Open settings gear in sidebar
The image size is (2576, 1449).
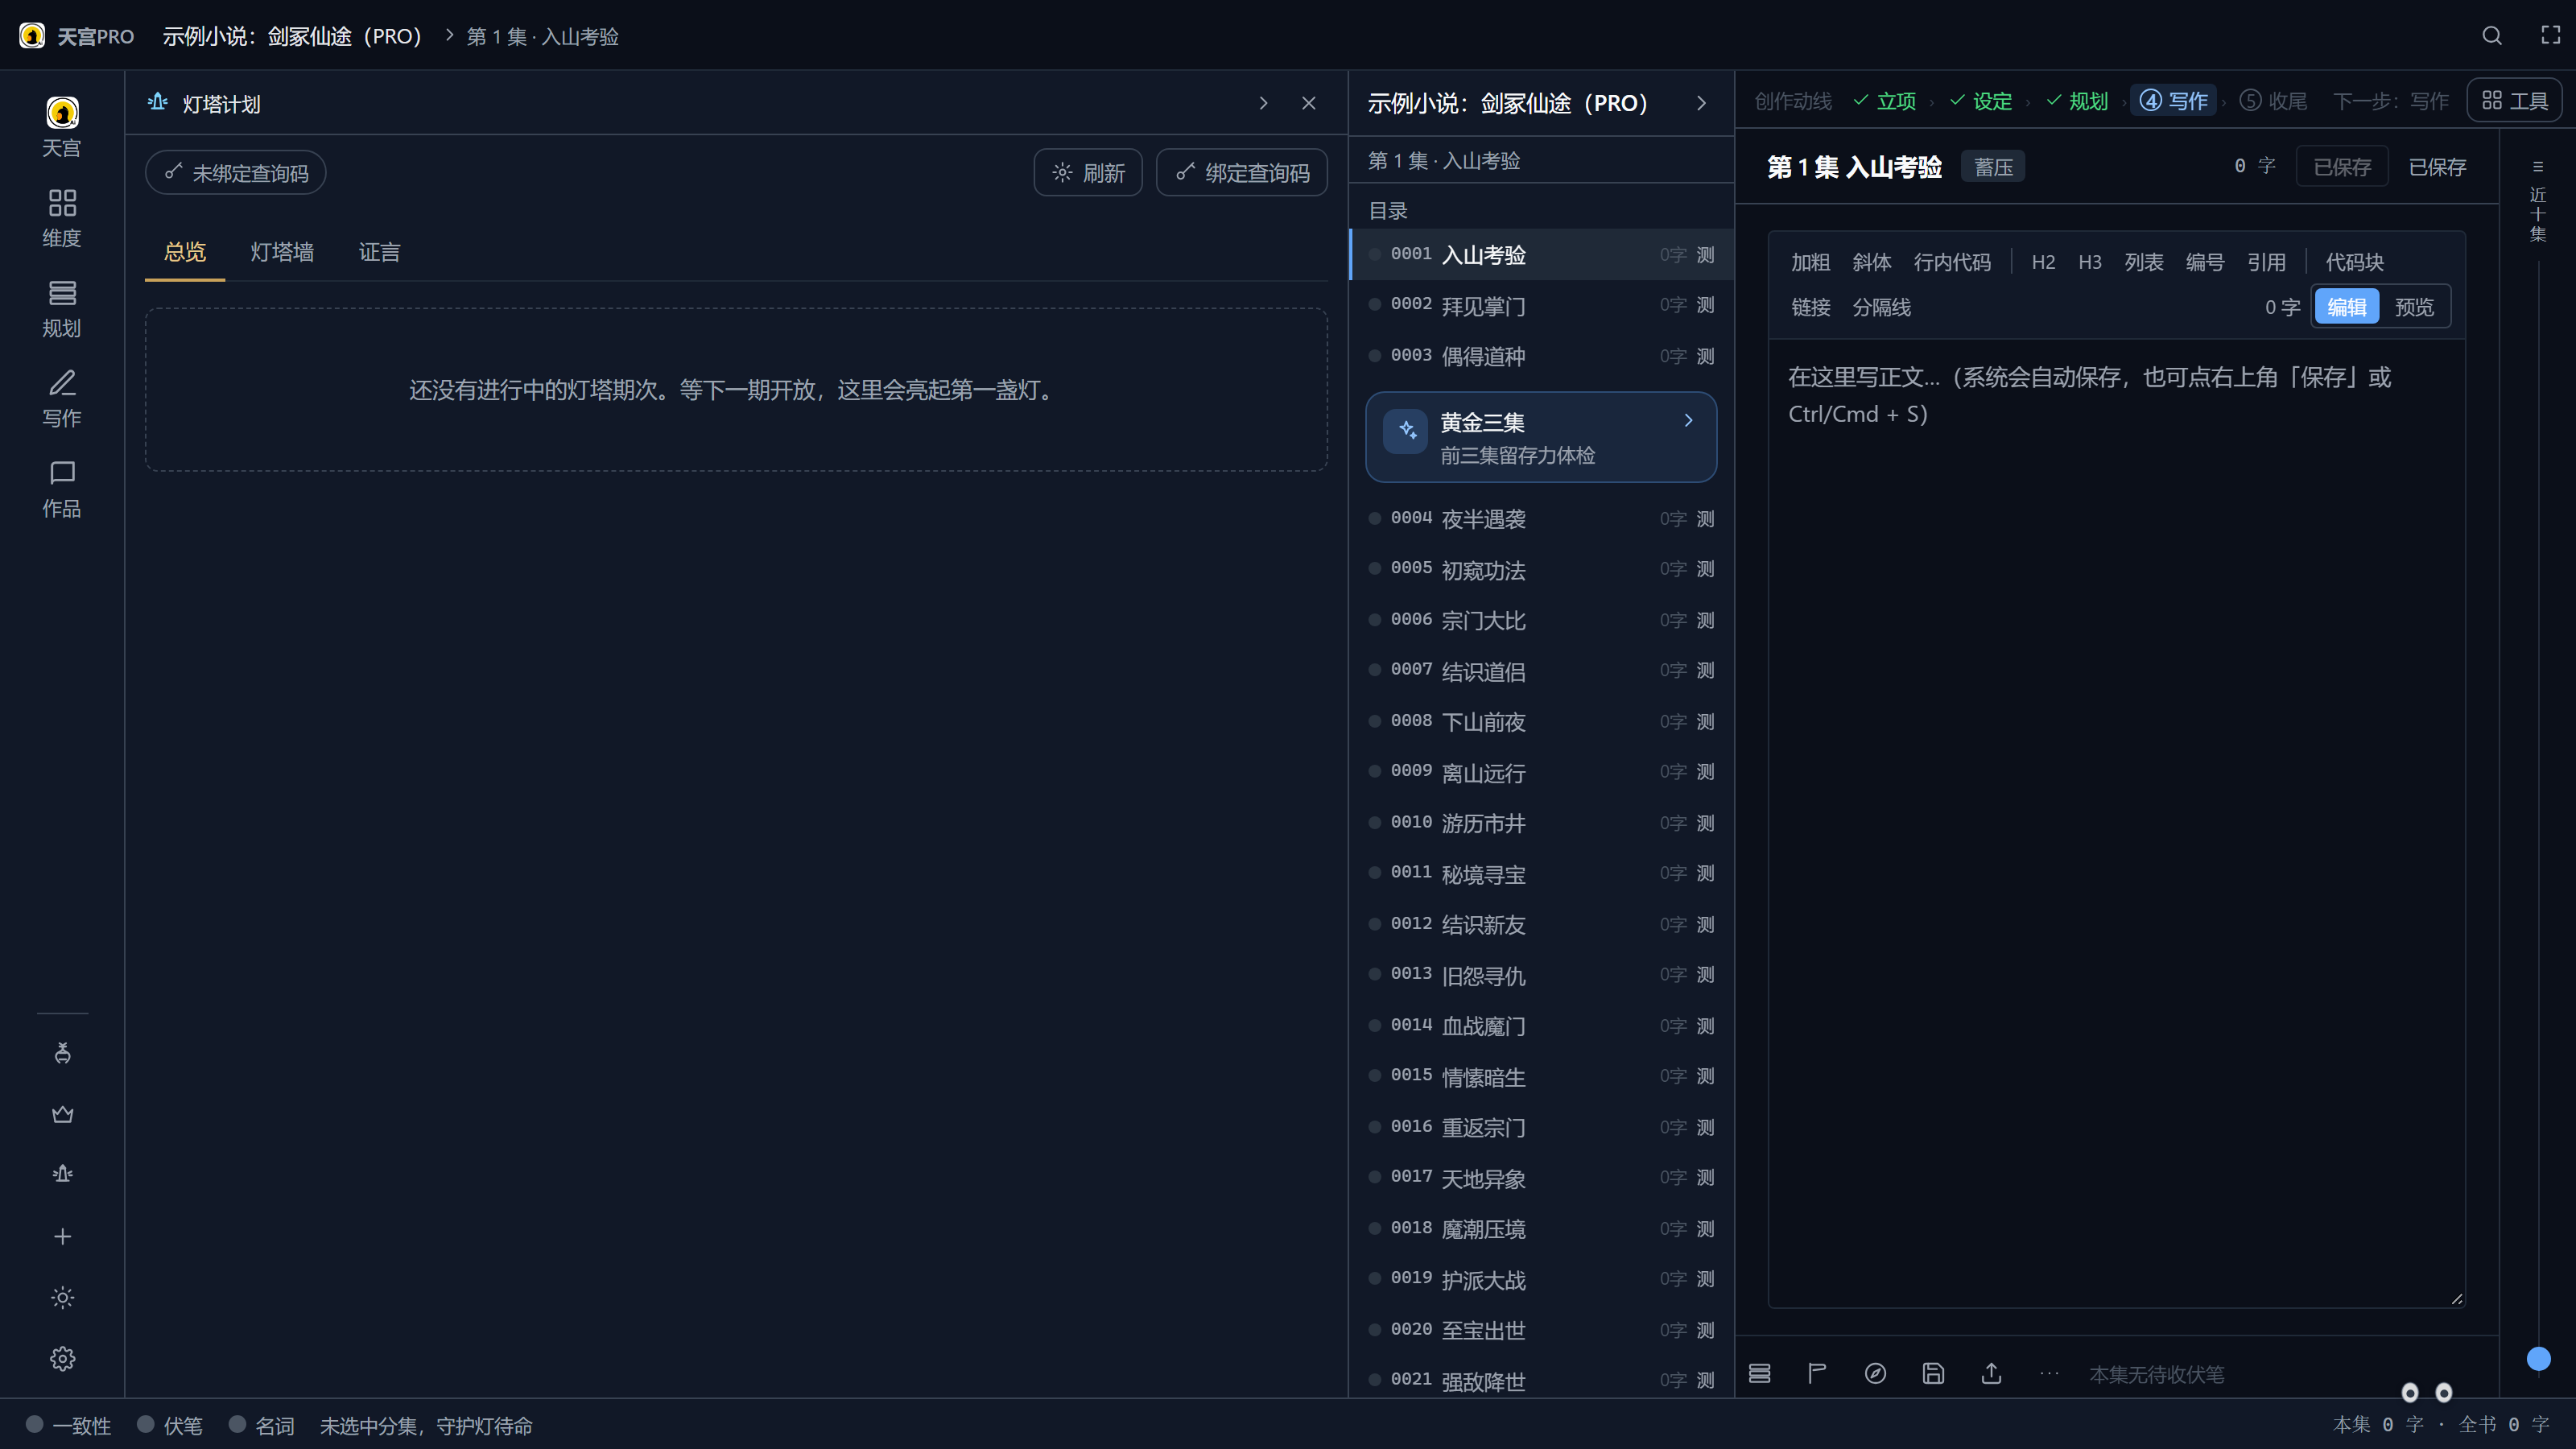pos(63,1358)
